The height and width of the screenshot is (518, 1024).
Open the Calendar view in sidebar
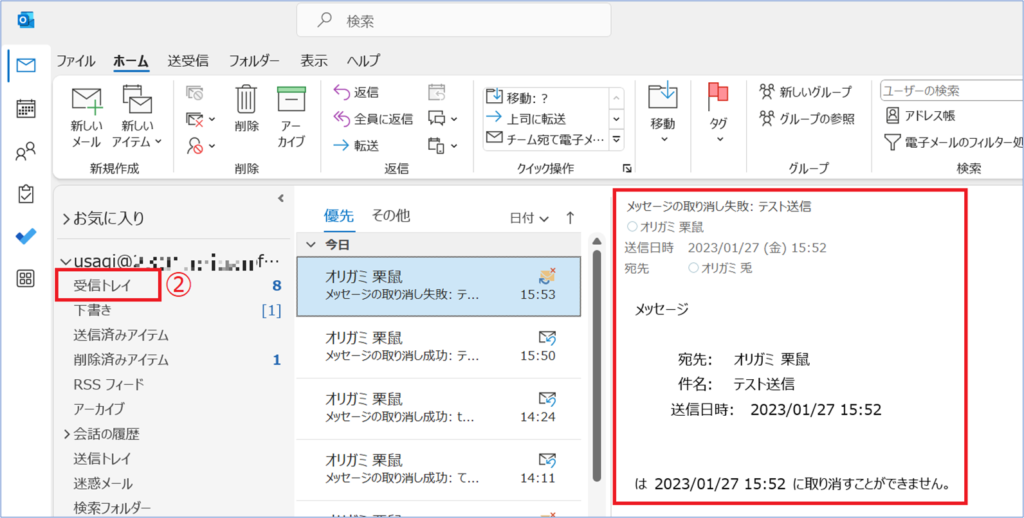tap(26, 109)
